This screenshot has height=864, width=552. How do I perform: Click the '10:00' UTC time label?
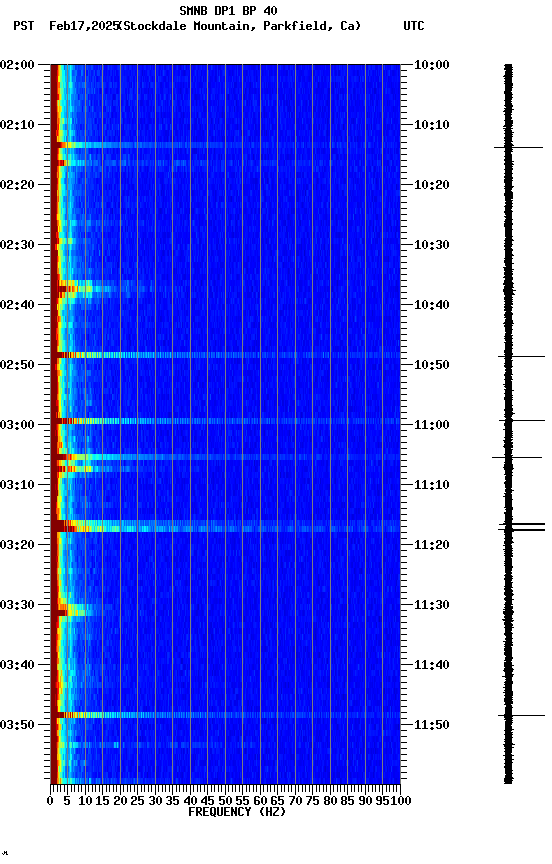pos(432,65)
